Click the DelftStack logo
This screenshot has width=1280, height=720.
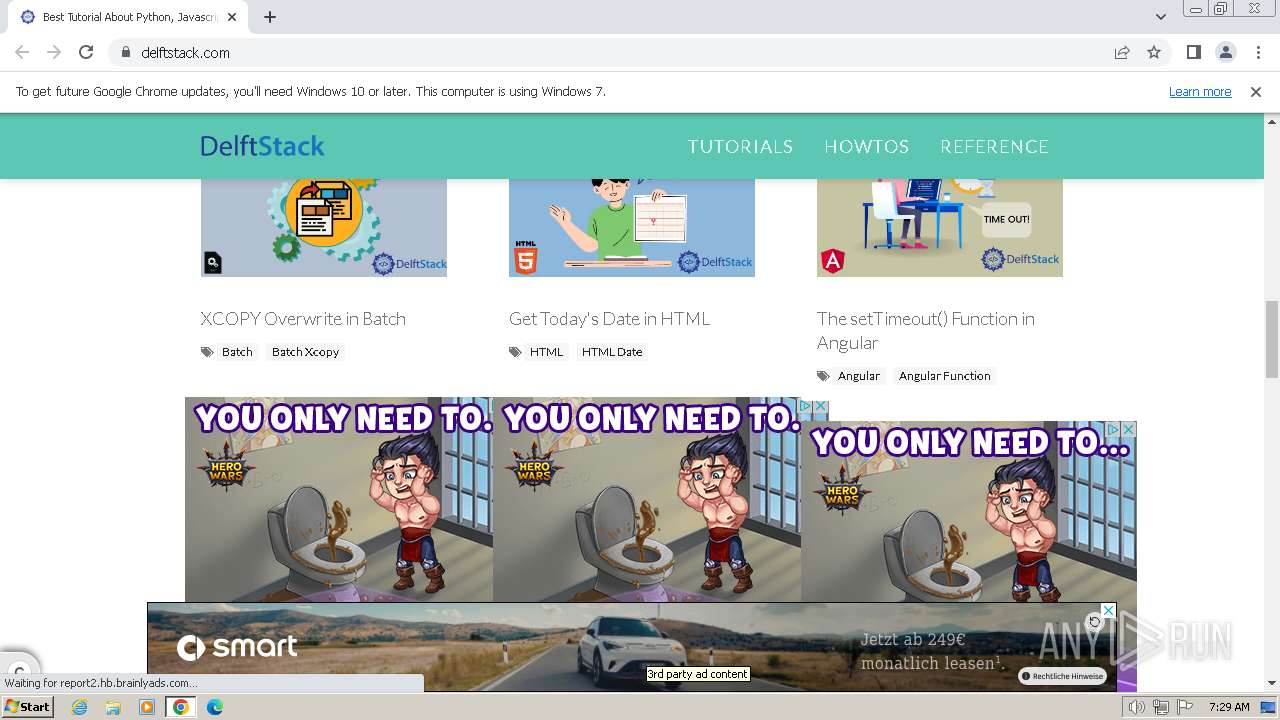(x=262, y=146)
